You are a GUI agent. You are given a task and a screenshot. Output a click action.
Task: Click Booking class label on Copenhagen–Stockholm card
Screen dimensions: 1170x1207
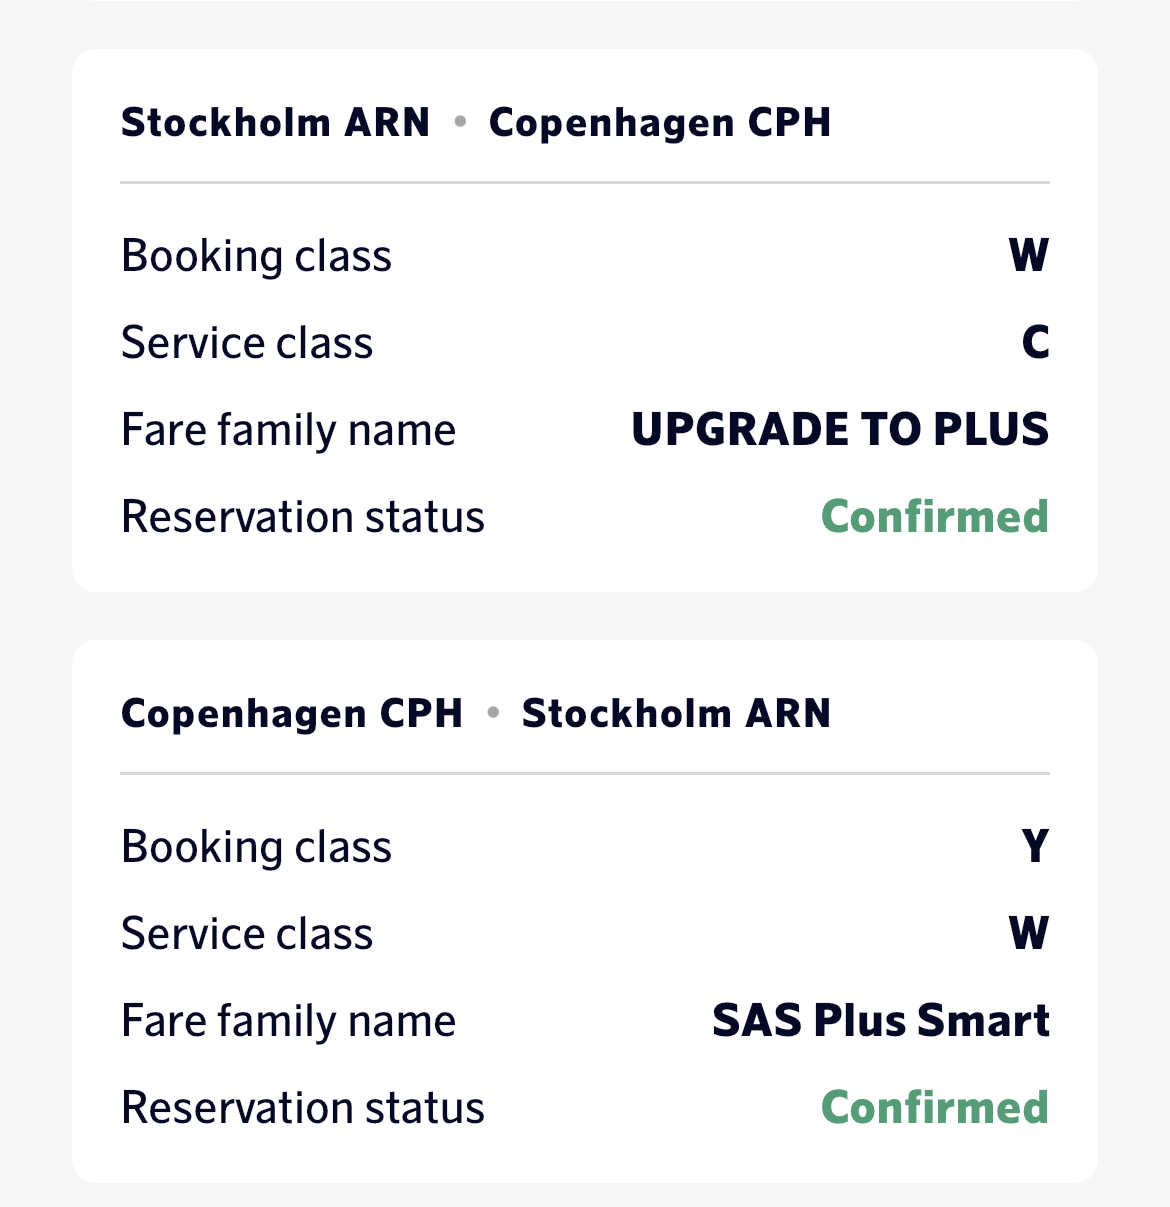256,847
